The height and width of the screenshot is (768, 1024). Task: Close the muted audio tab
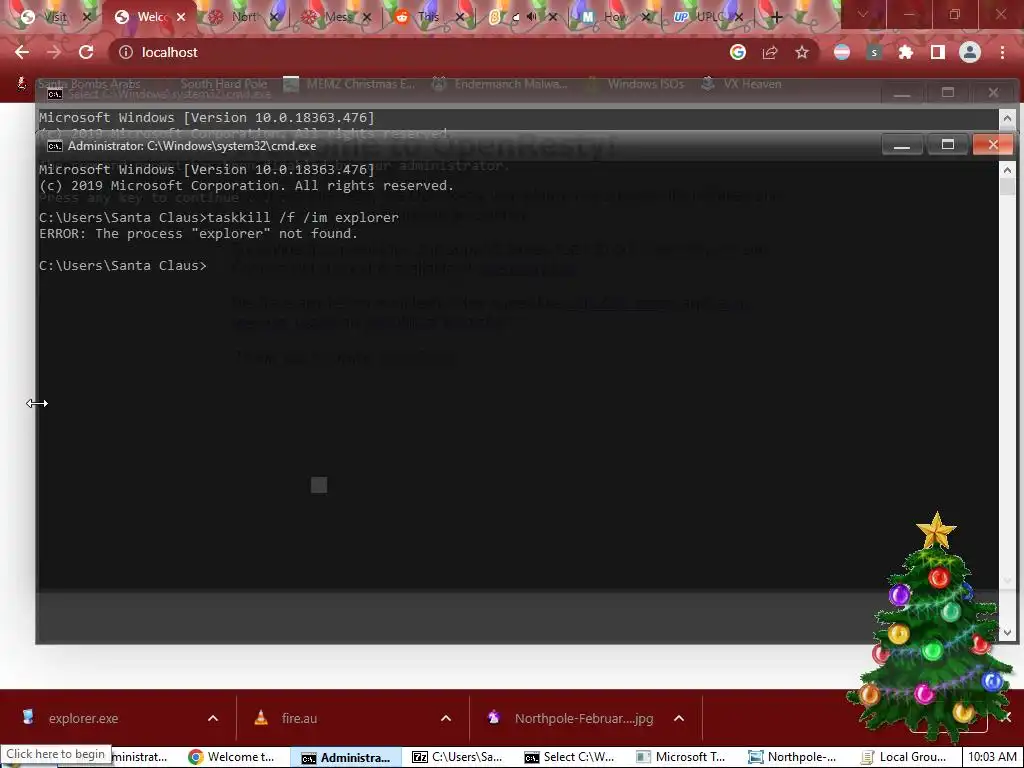pos(553,18)
